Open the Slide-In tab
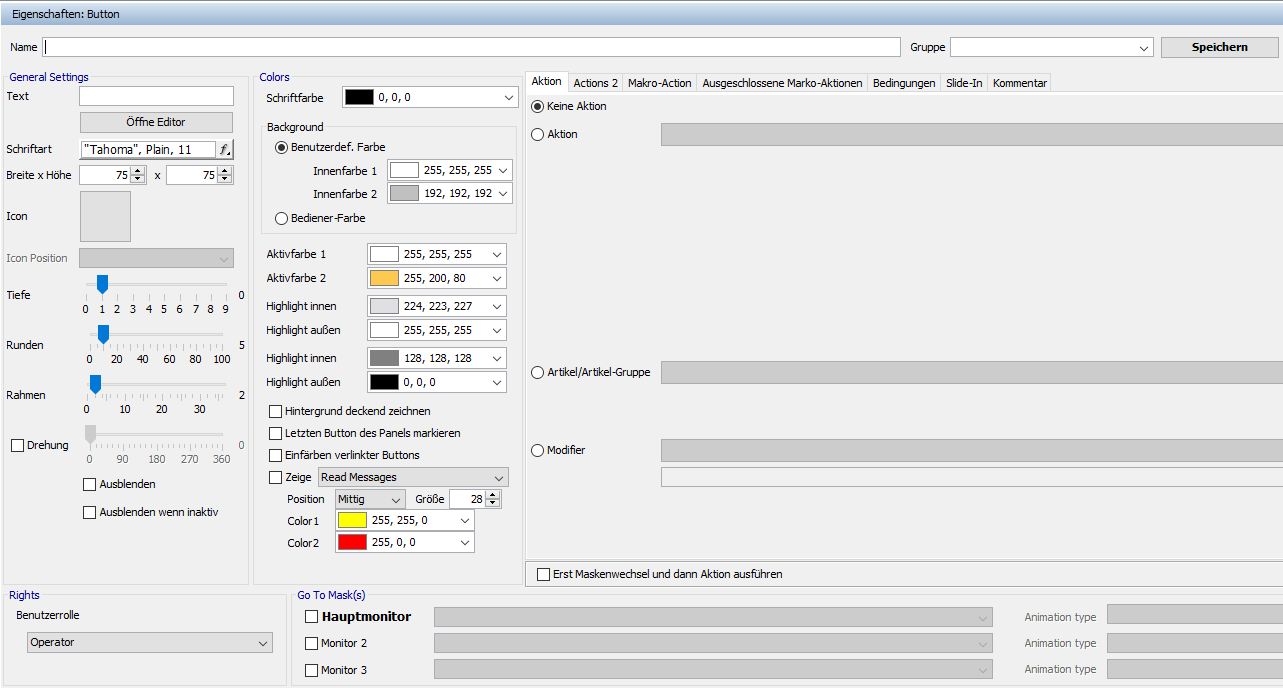This screenshot has height=688, width=1283. coord(965,83)
